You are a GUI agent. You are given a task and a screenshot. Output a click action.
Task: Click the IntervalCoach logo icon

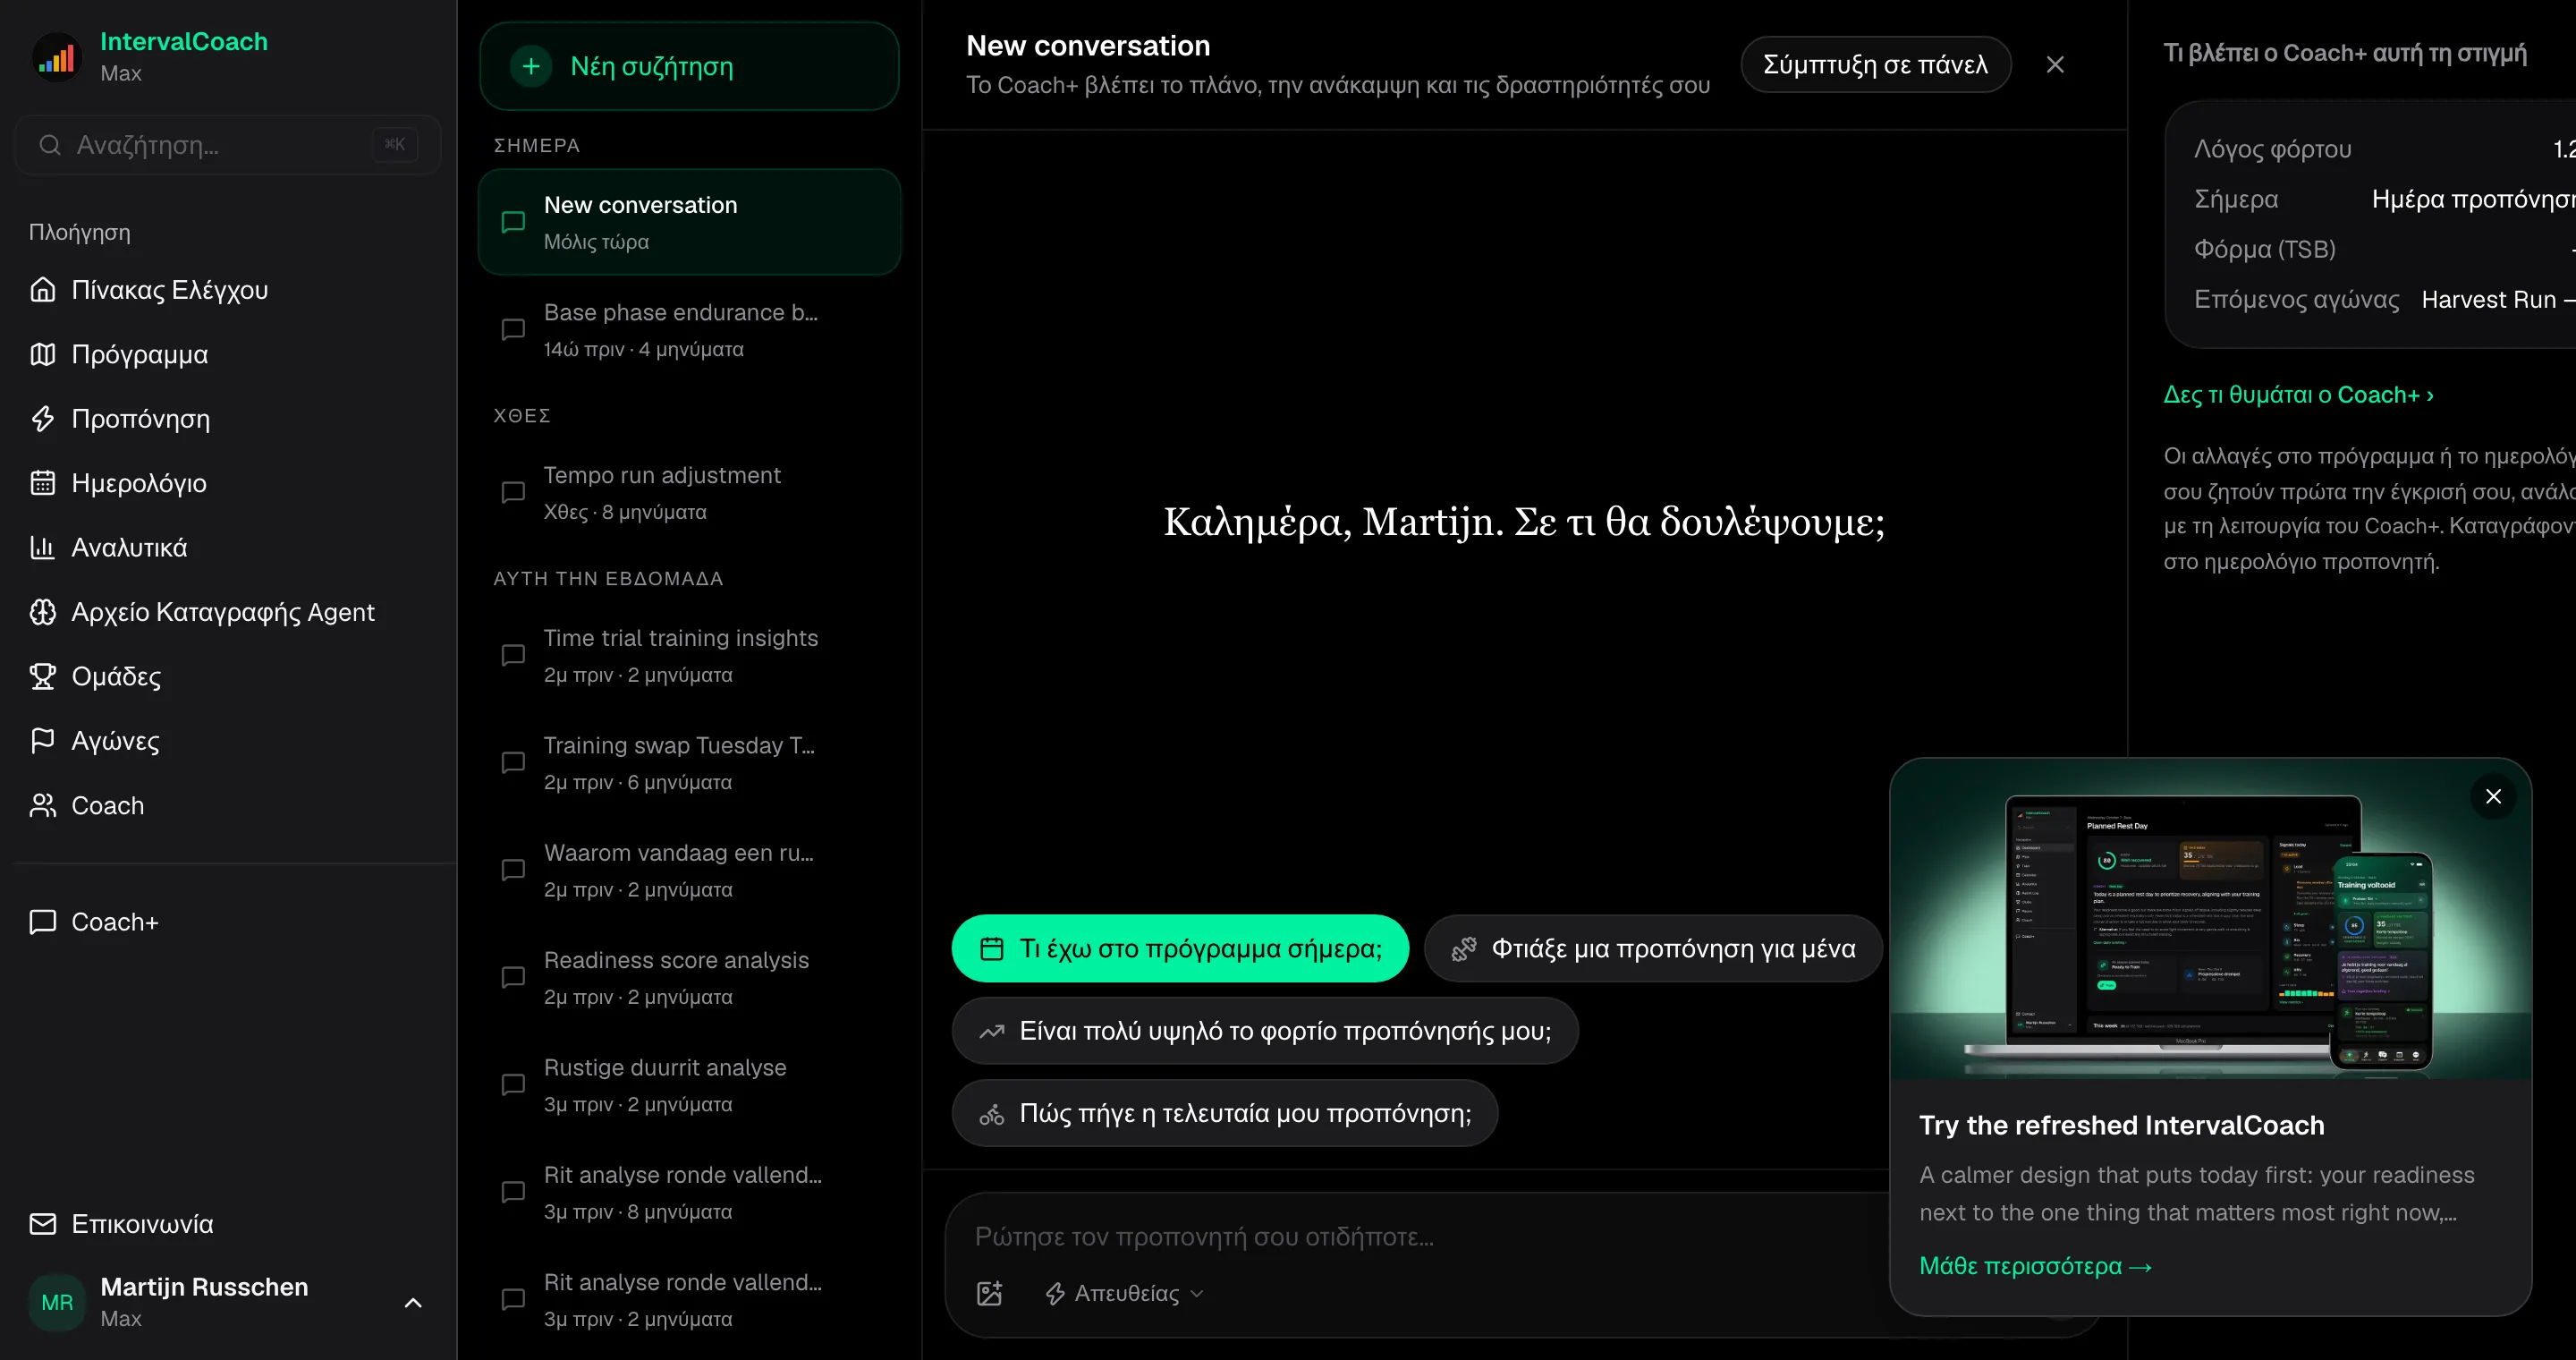click(57, 57)
